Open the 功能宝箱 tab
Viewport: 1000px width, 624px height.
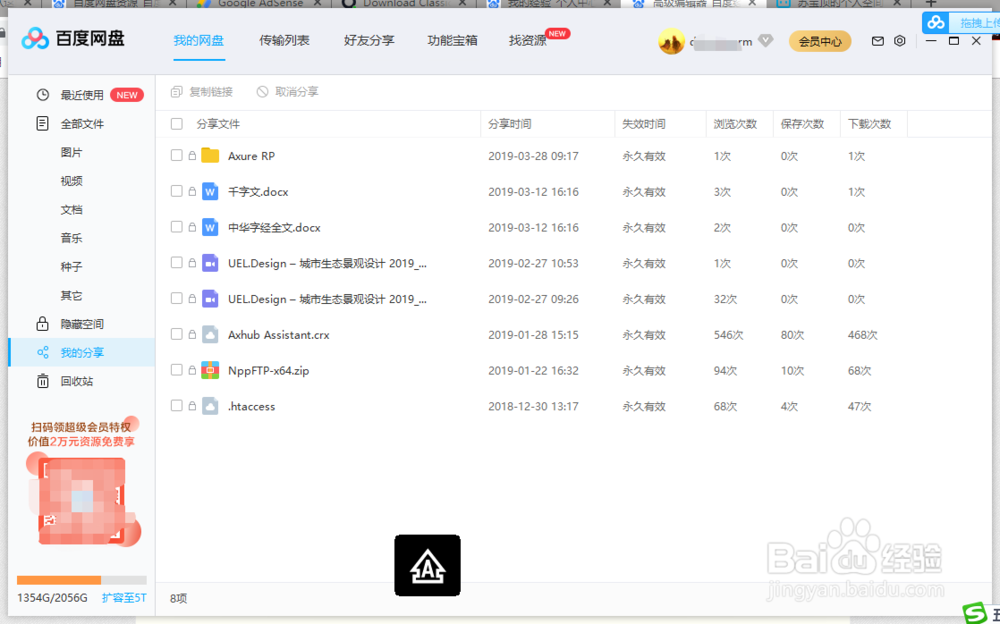tap(452, 41)
